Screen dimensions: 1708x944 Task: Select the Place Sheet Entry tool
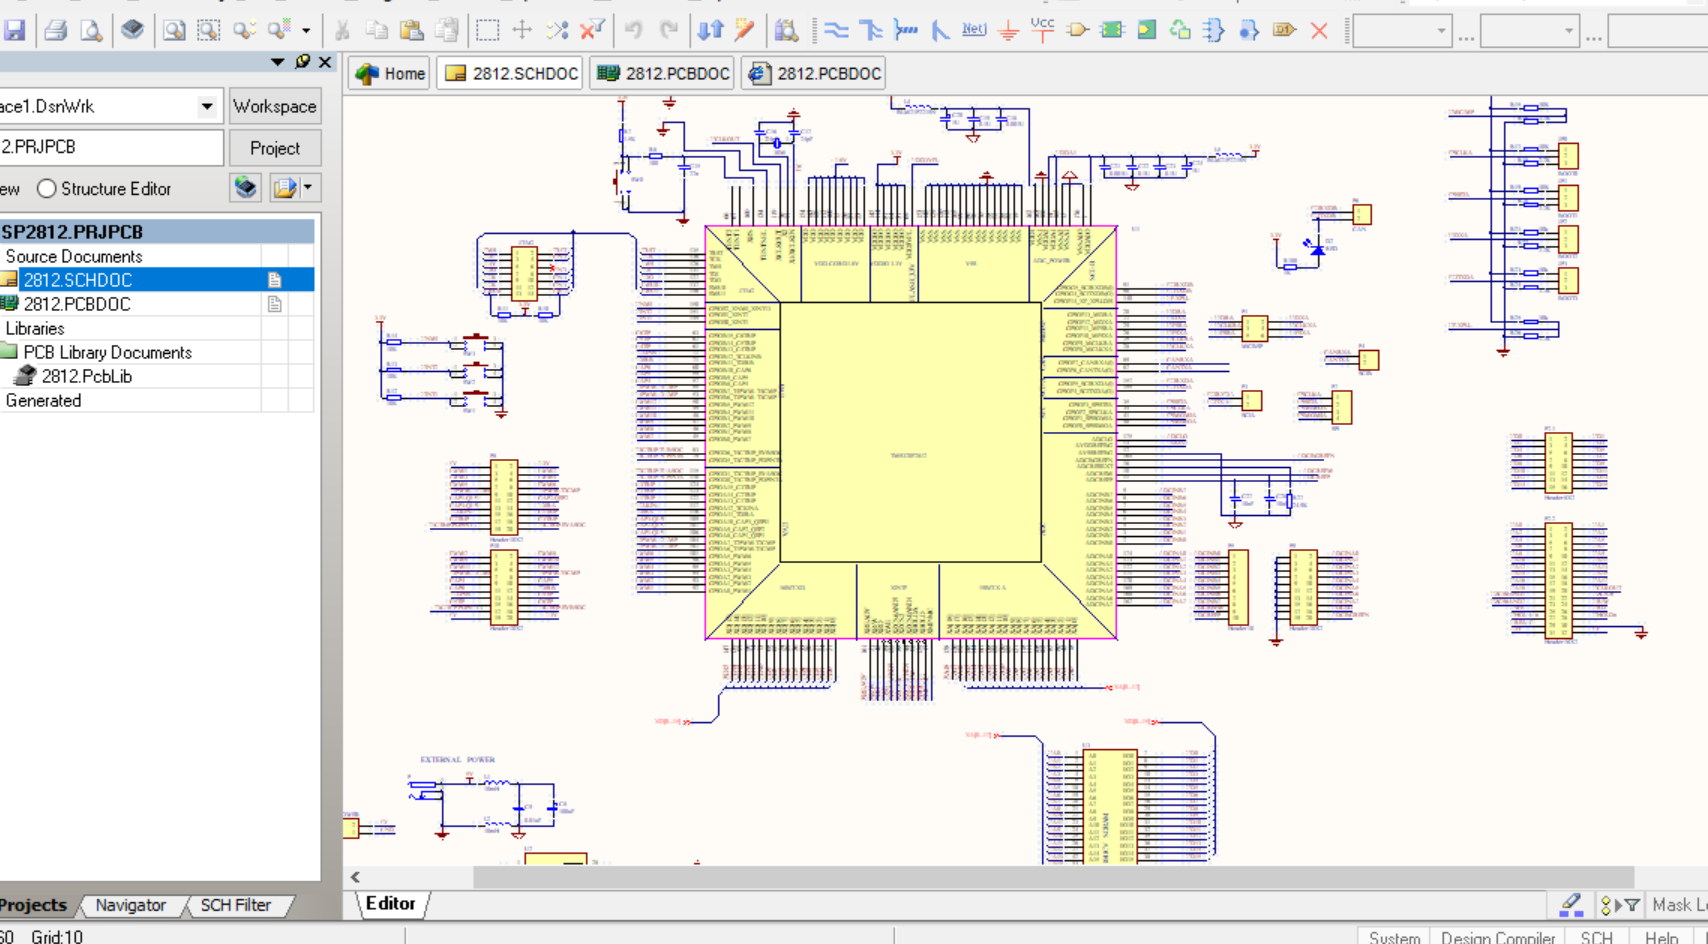click(x=1147, y=30)
